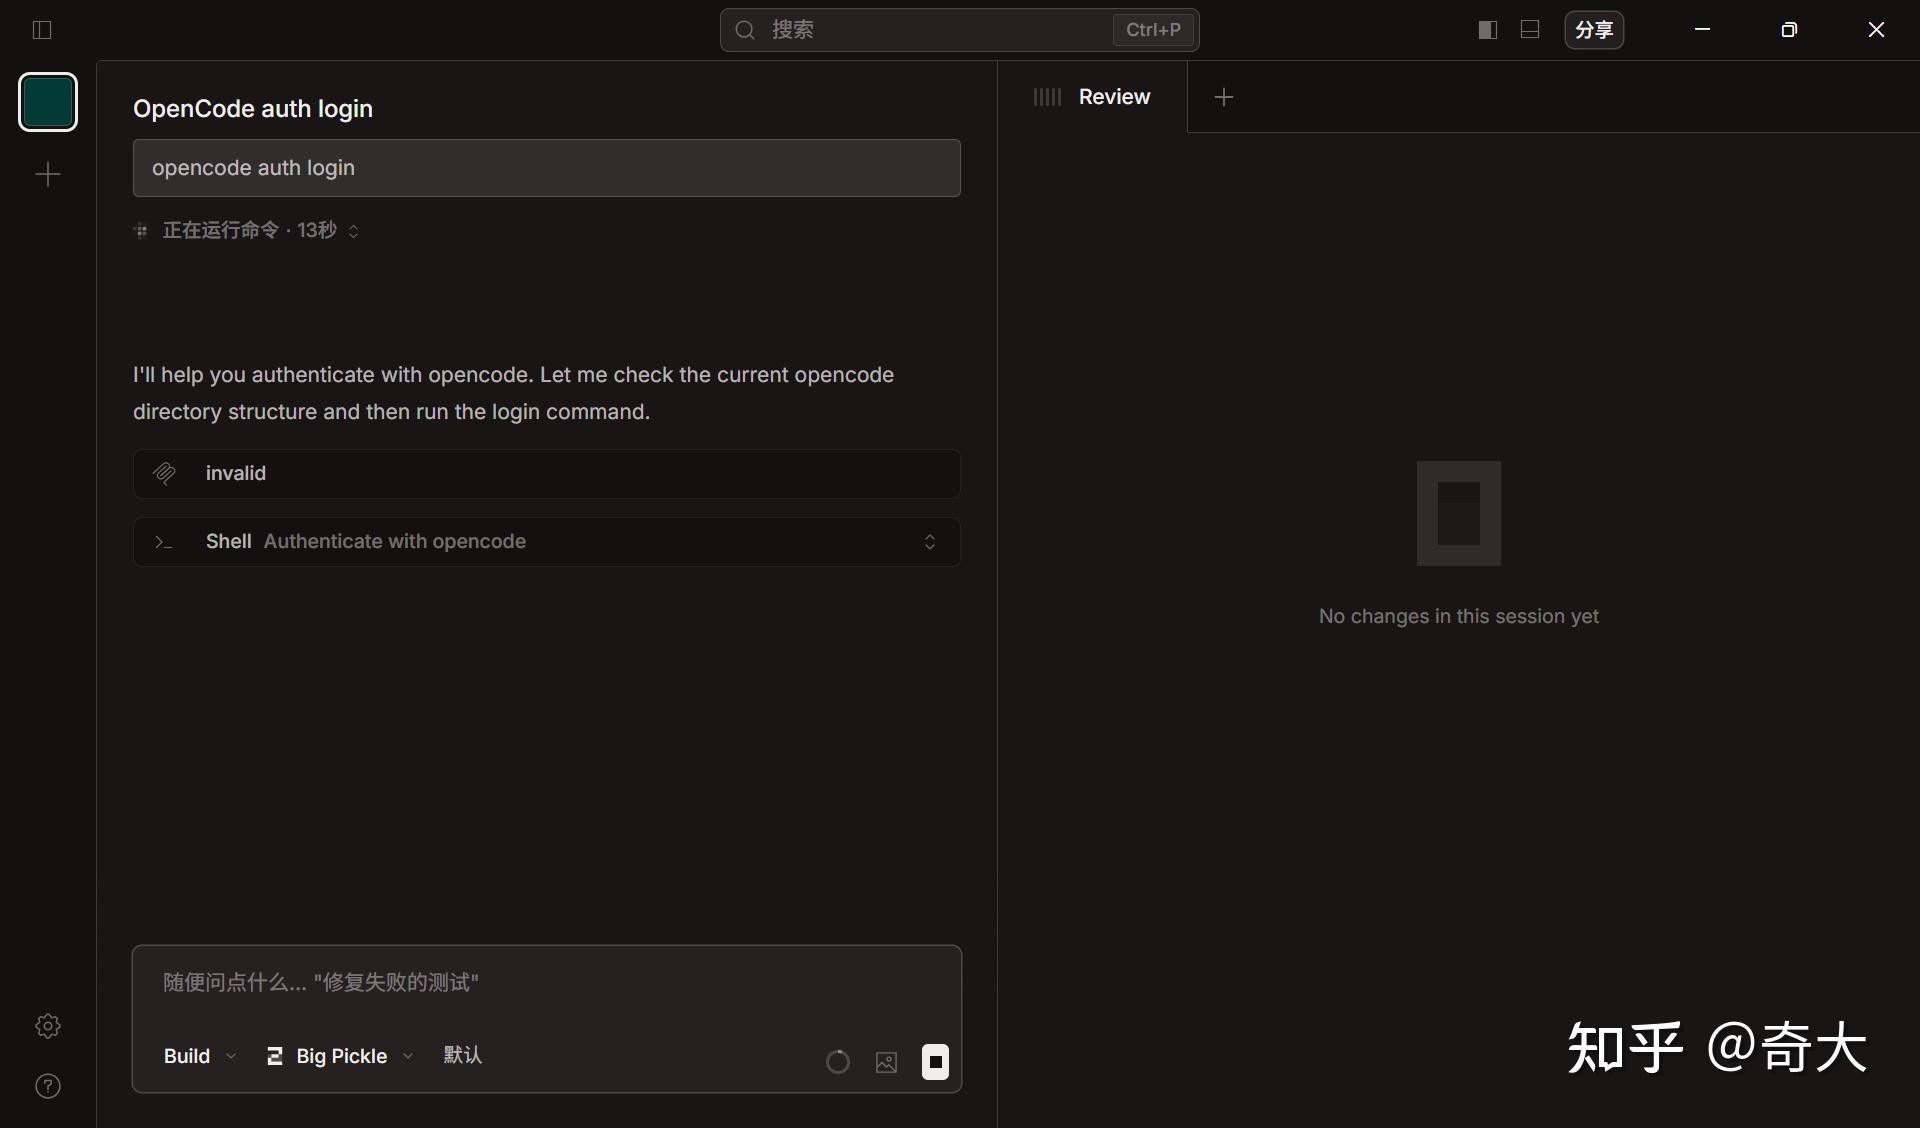Stop the running session with stop icon
This screenshot has height=1128, width=1920.
(935, 1062)
